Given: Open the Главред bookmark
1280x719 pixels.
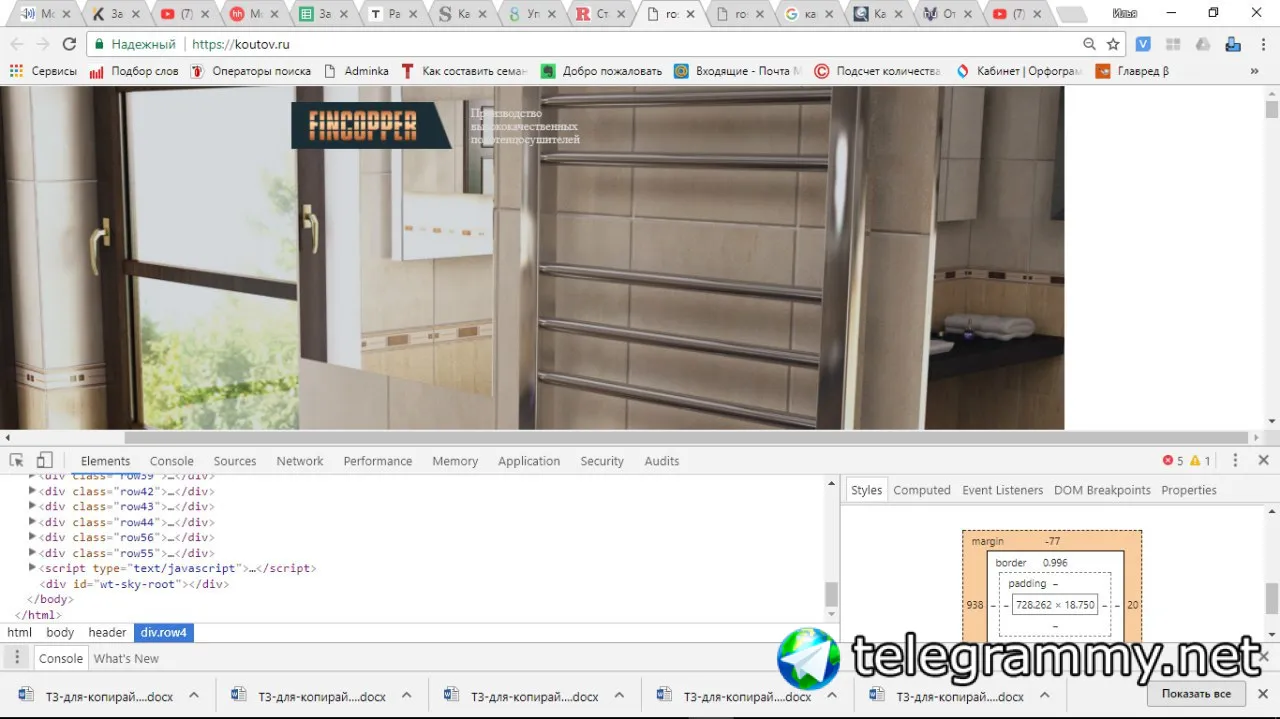Looking at the screenshot, I should click(x=1133, y=71).
